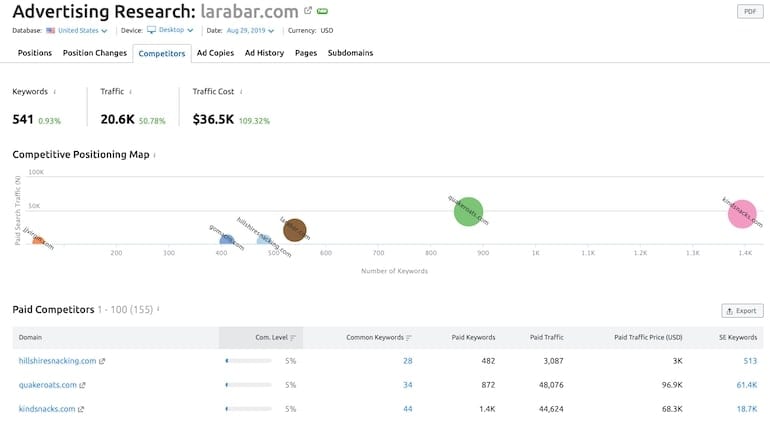Open SE Keywords 513 link
The image size is (770, 423).
(750, 361)
